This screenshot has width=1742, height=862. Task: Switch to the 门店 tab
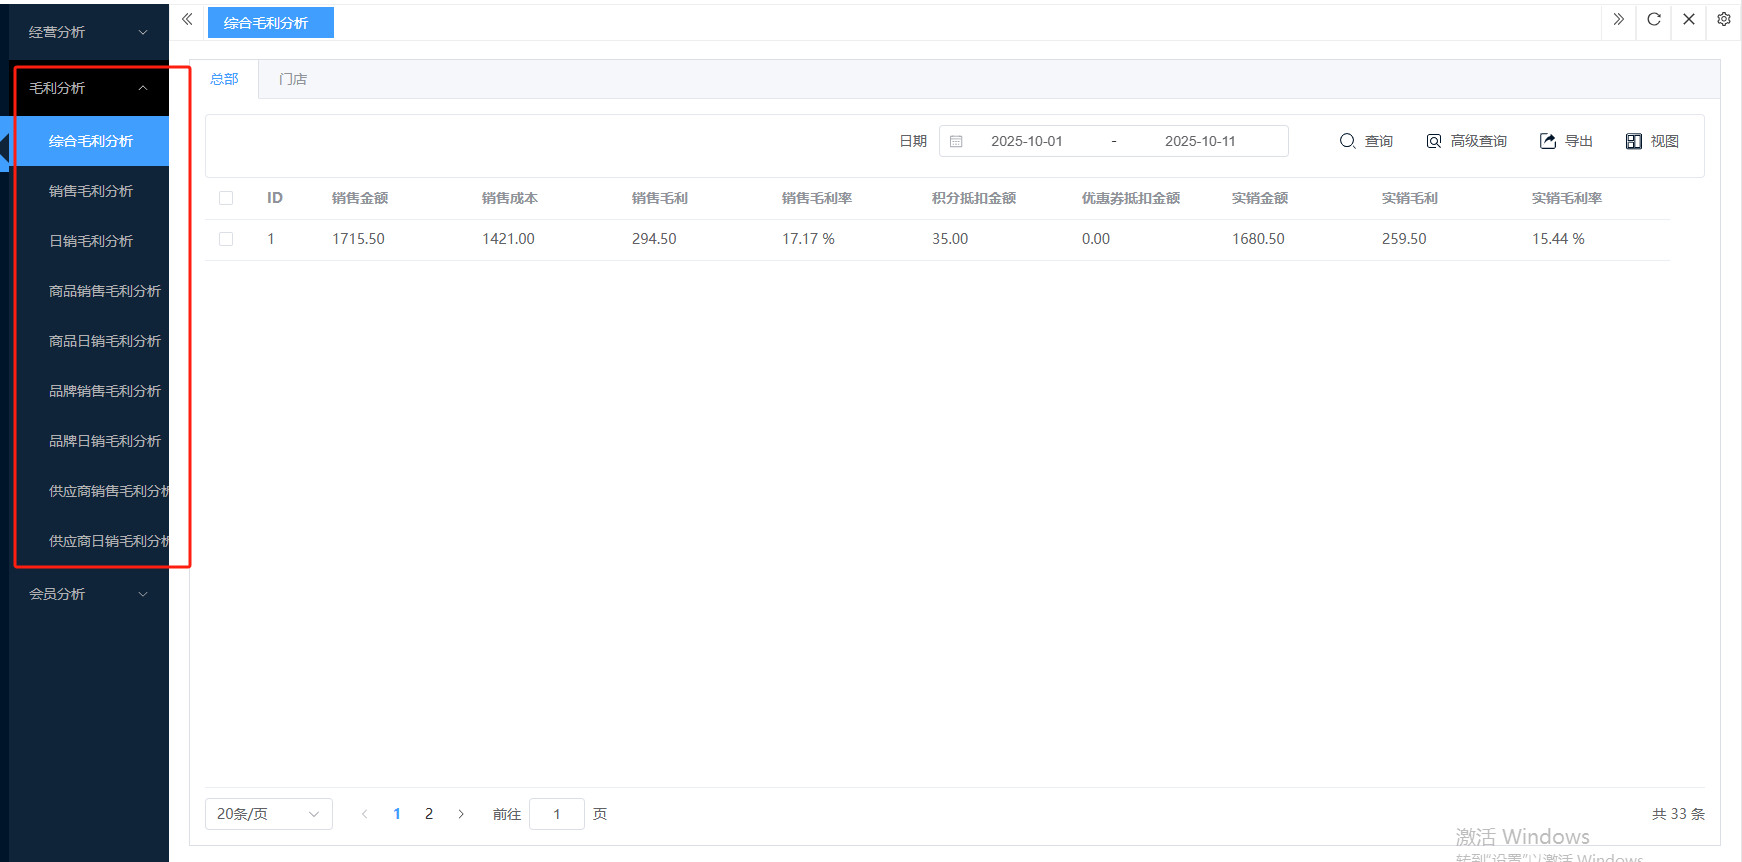click(x=293, y=79)
